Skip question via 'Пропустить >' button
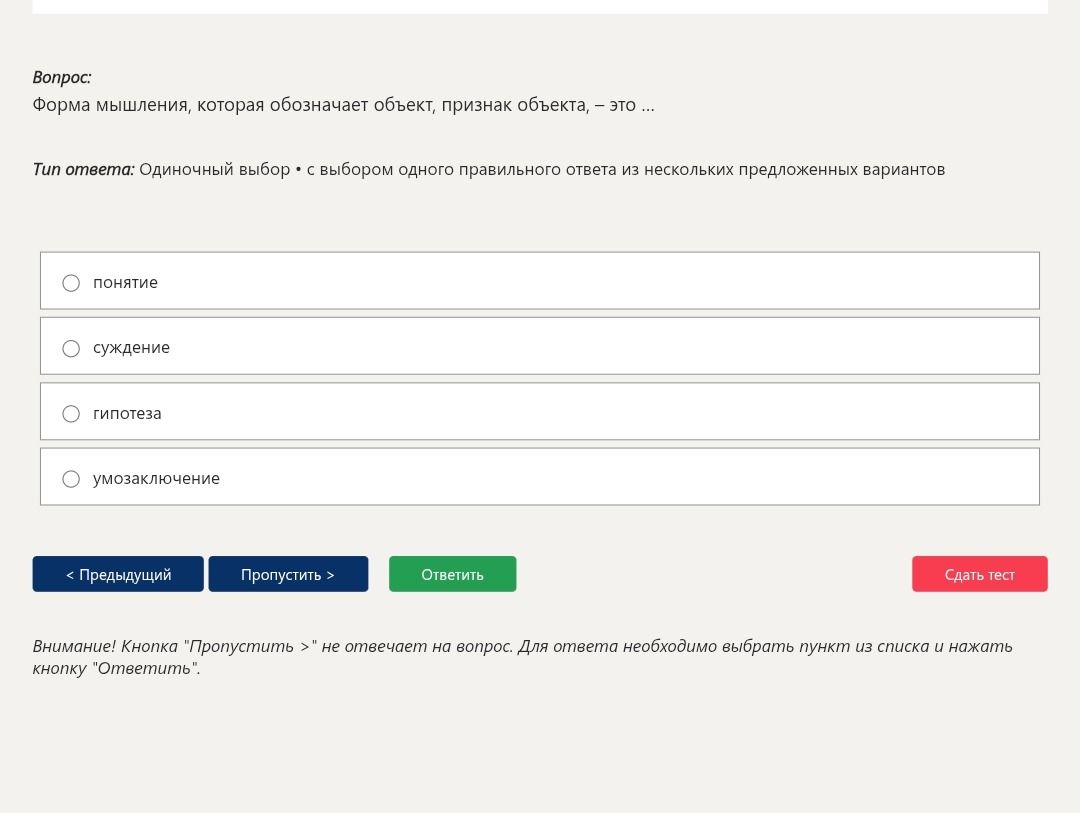The image size is (1080, 813). pos(288,574)
